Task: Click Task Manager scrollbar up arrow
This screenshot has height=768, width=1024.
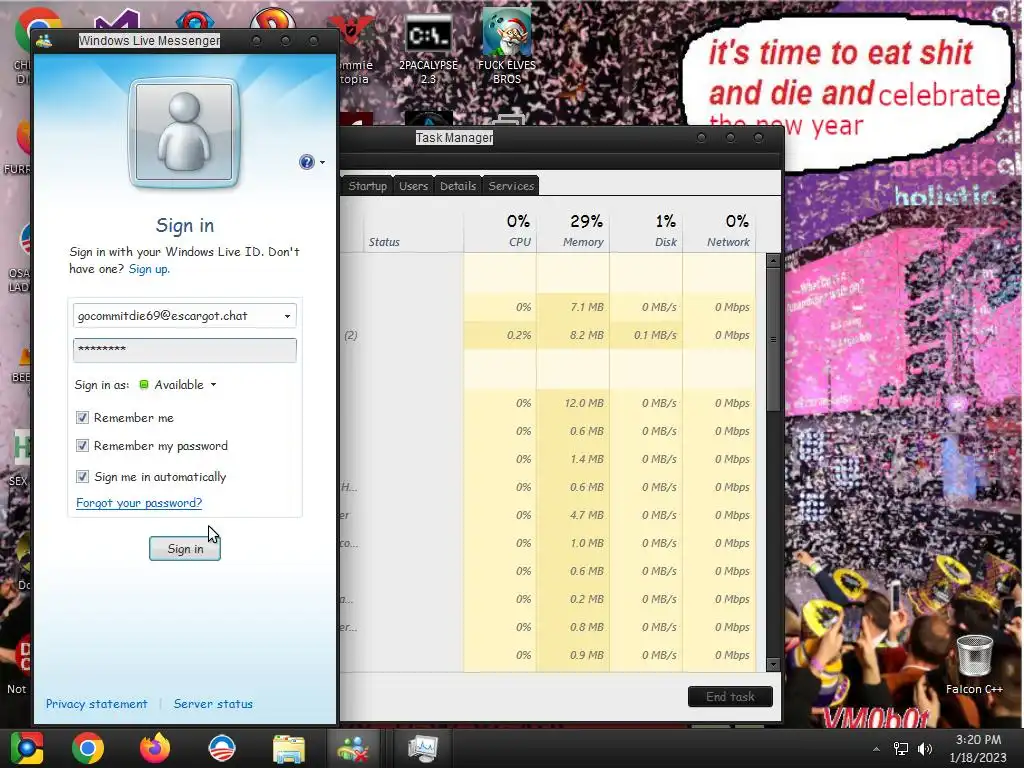Action: coord(773,261)
